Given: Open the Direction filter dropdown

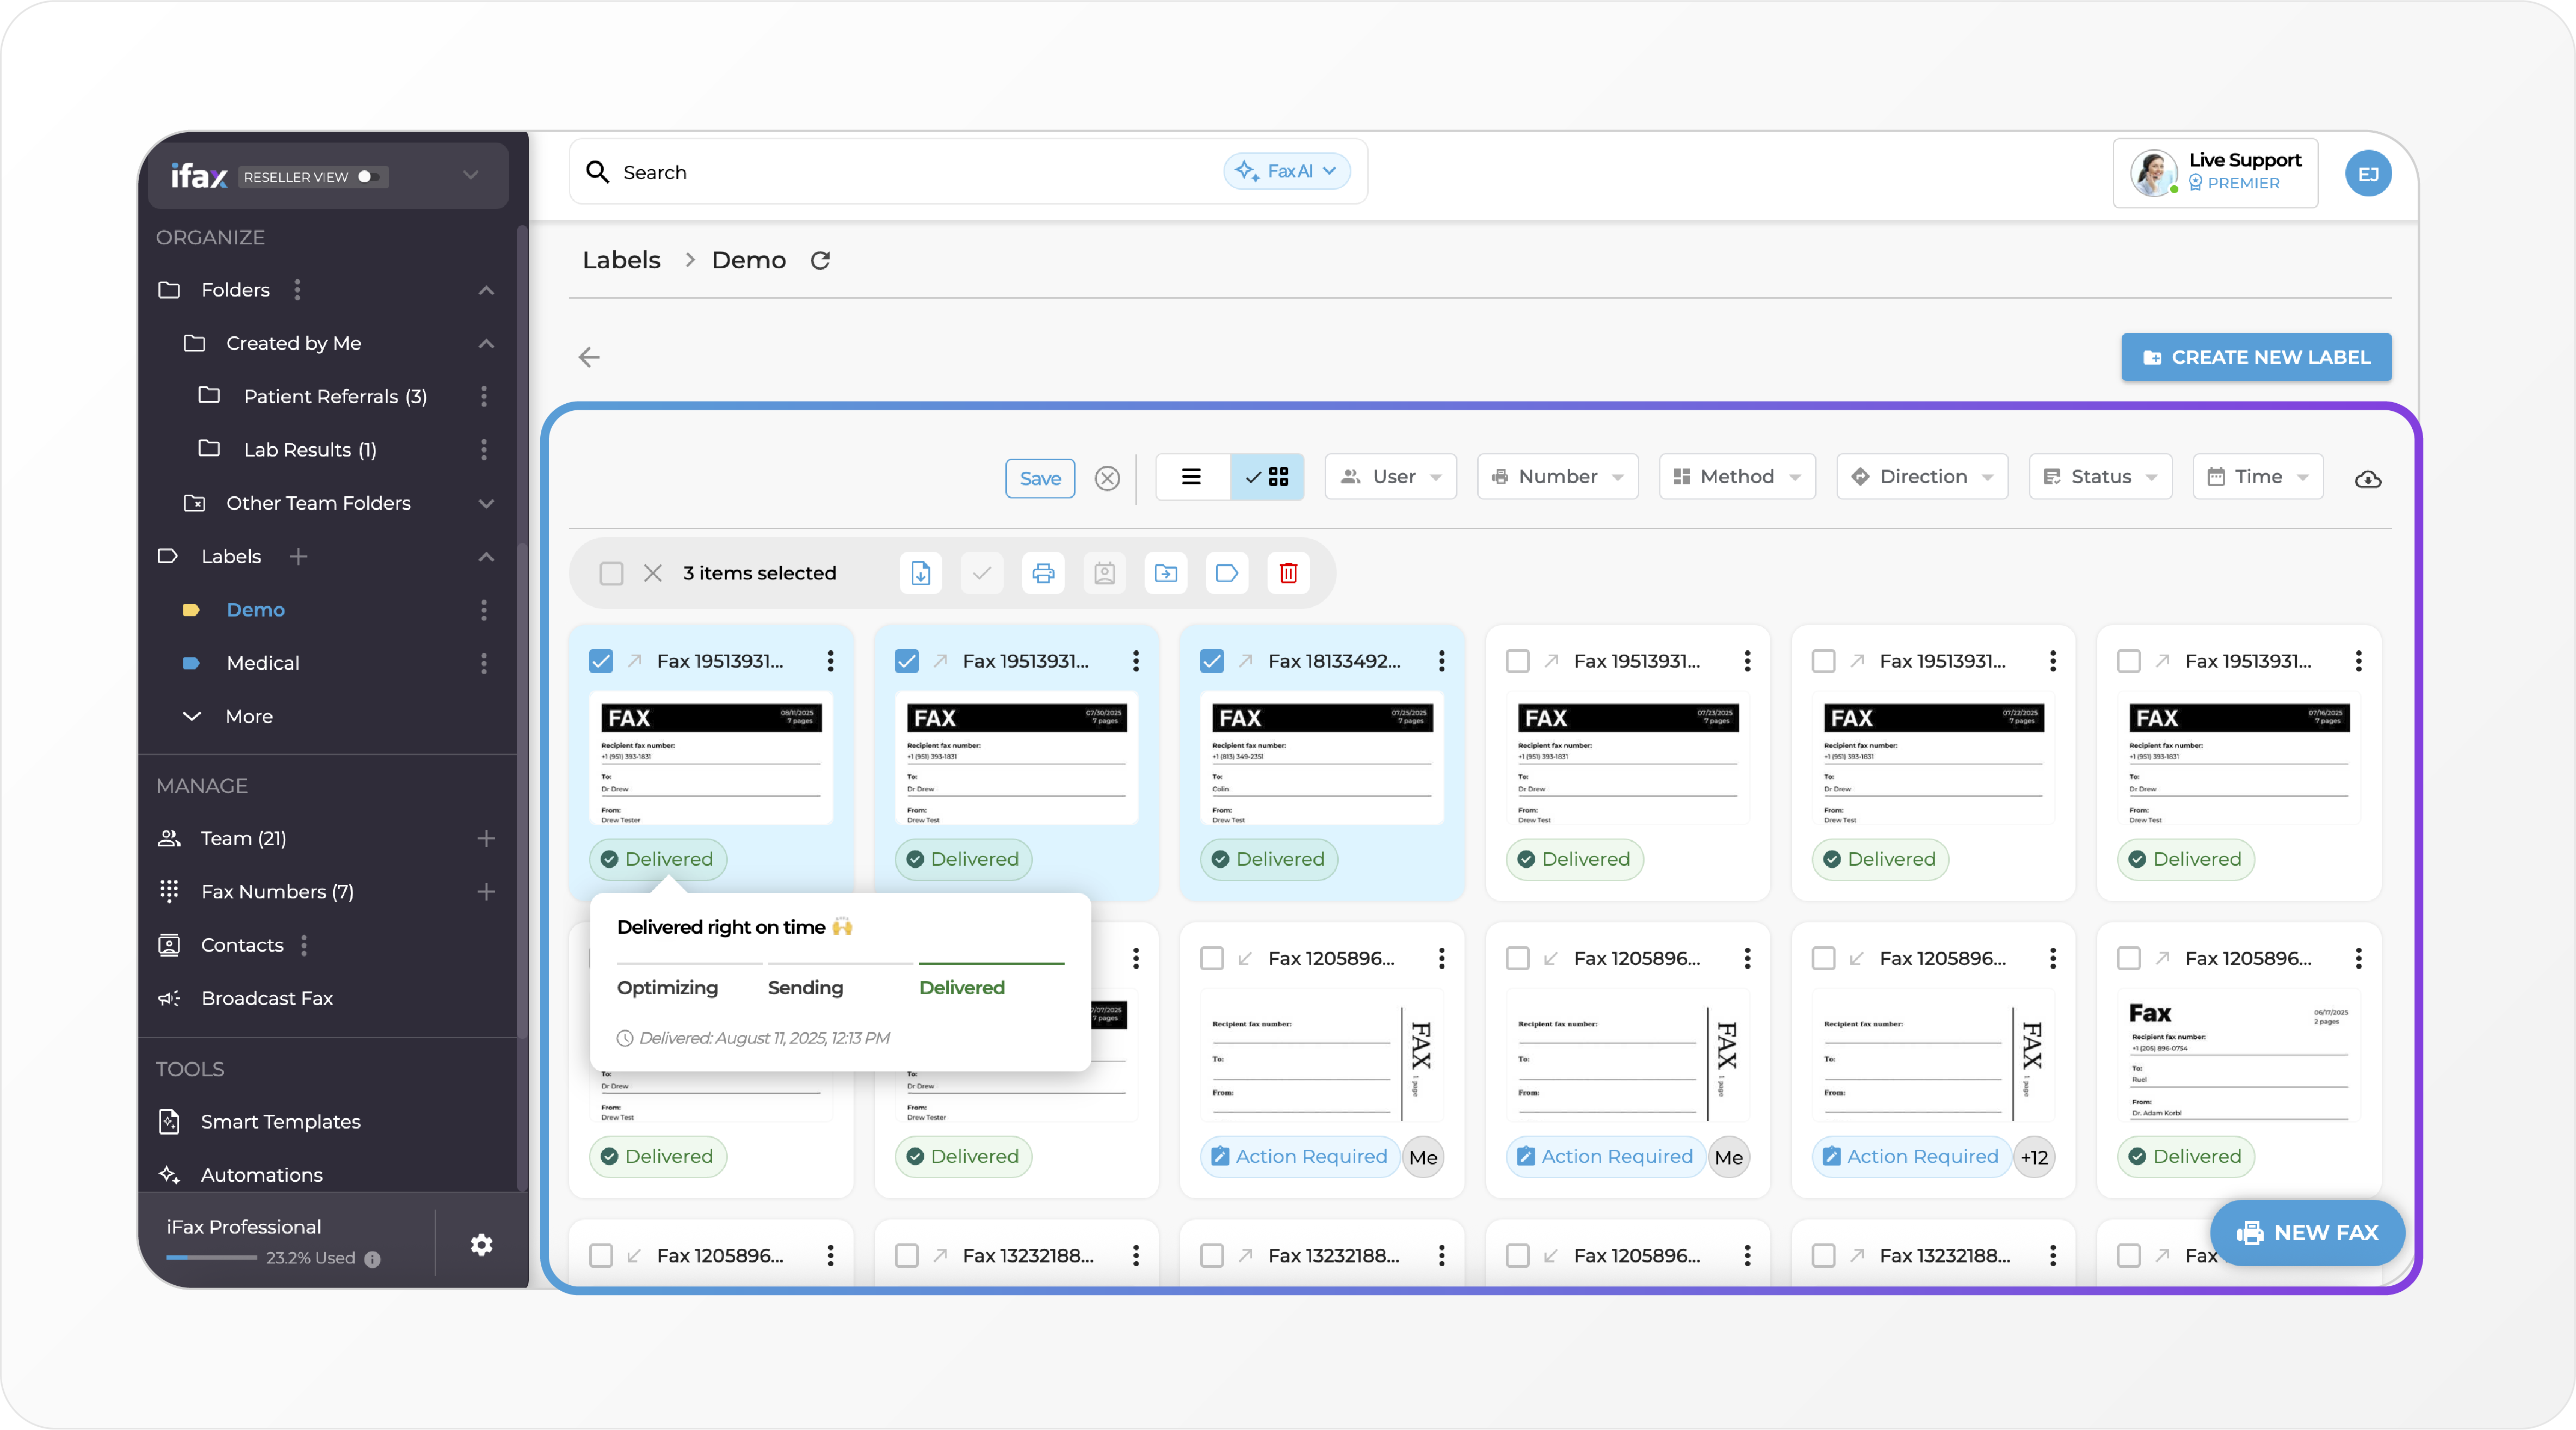Looking at the screenshot, I should pyautogui.click(x=1921, y=477).
